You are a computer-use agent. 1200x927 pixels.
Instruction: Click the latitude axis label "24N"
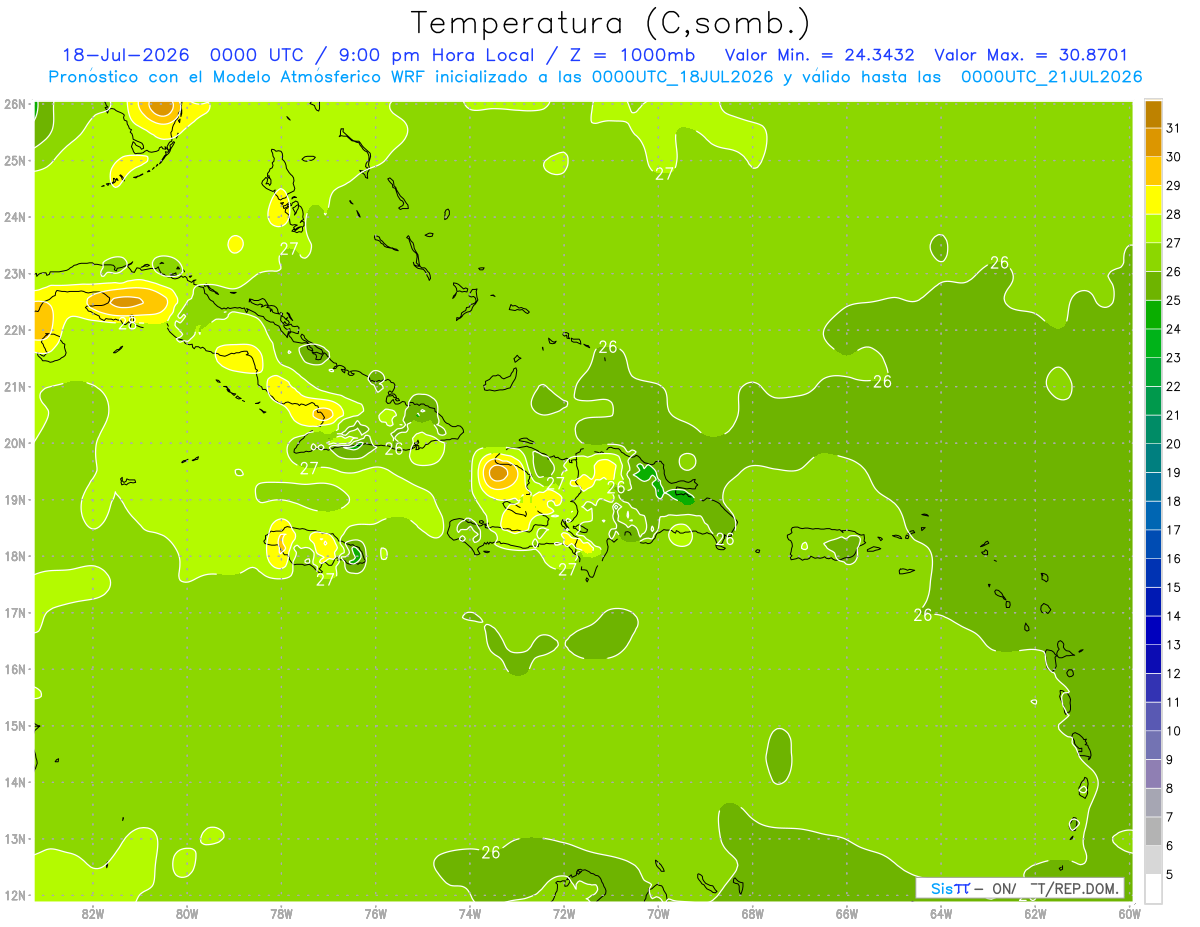click(x=14, y=217)
